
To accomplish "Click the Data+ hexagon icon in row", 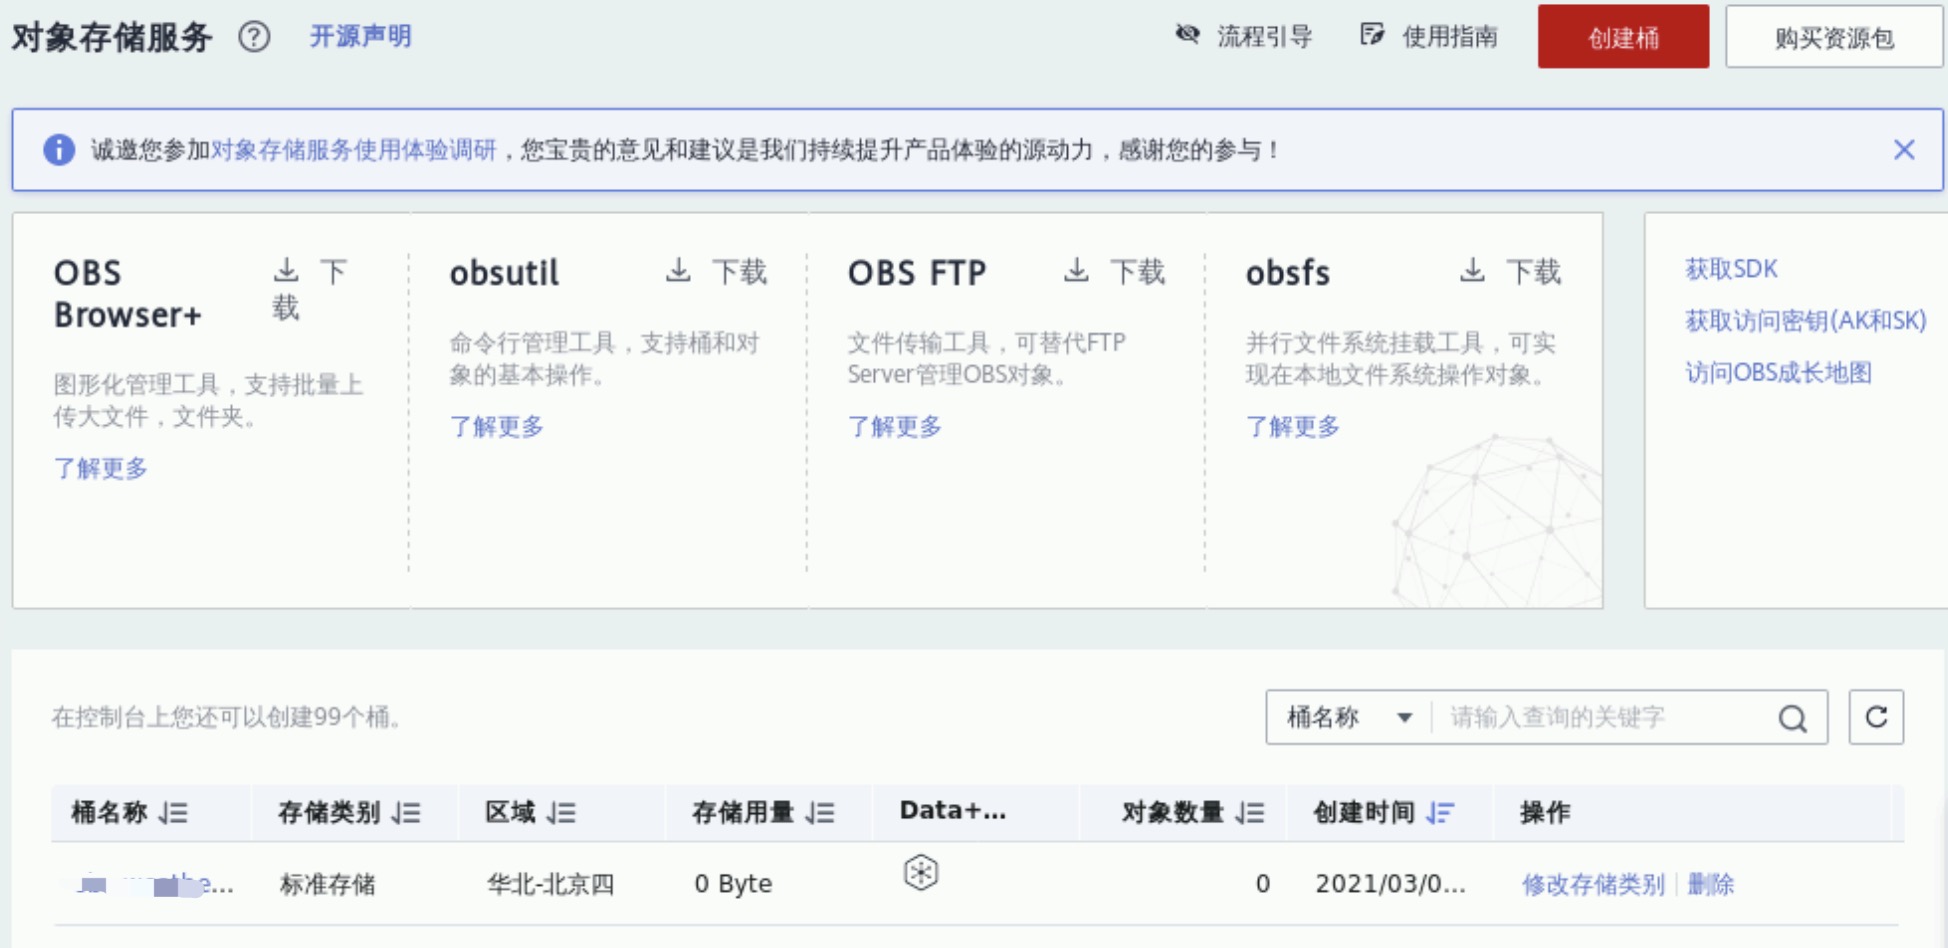I will [920, 873].
